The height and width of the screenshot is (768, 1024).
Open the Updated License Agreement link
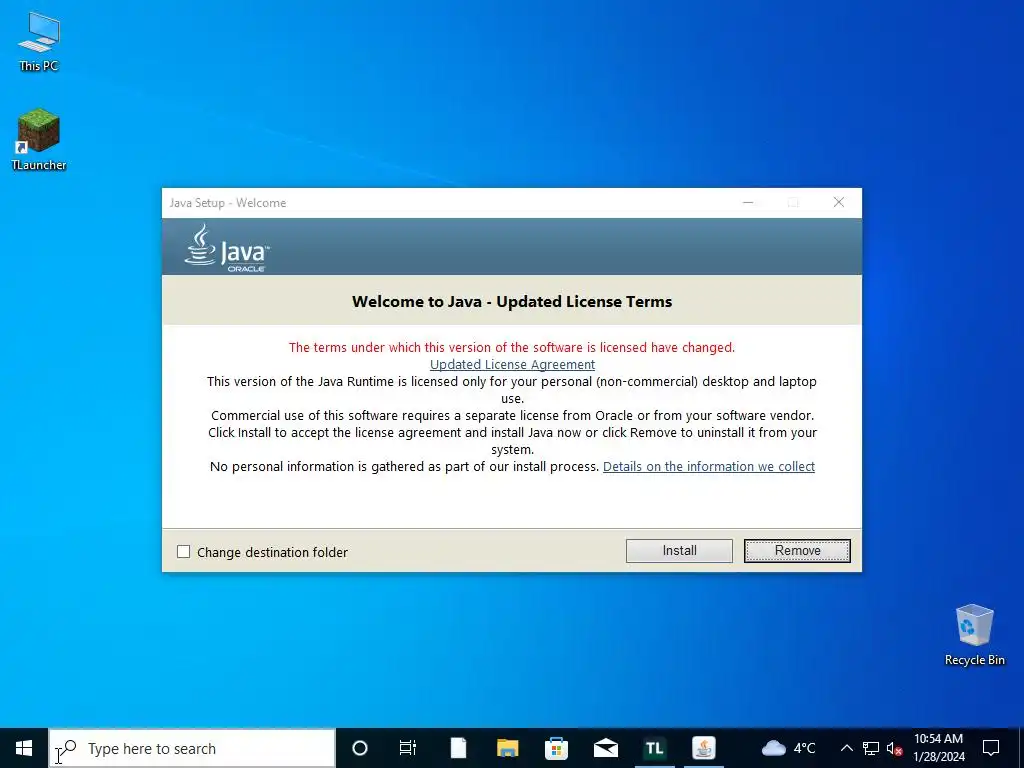(x=512, y=364)
